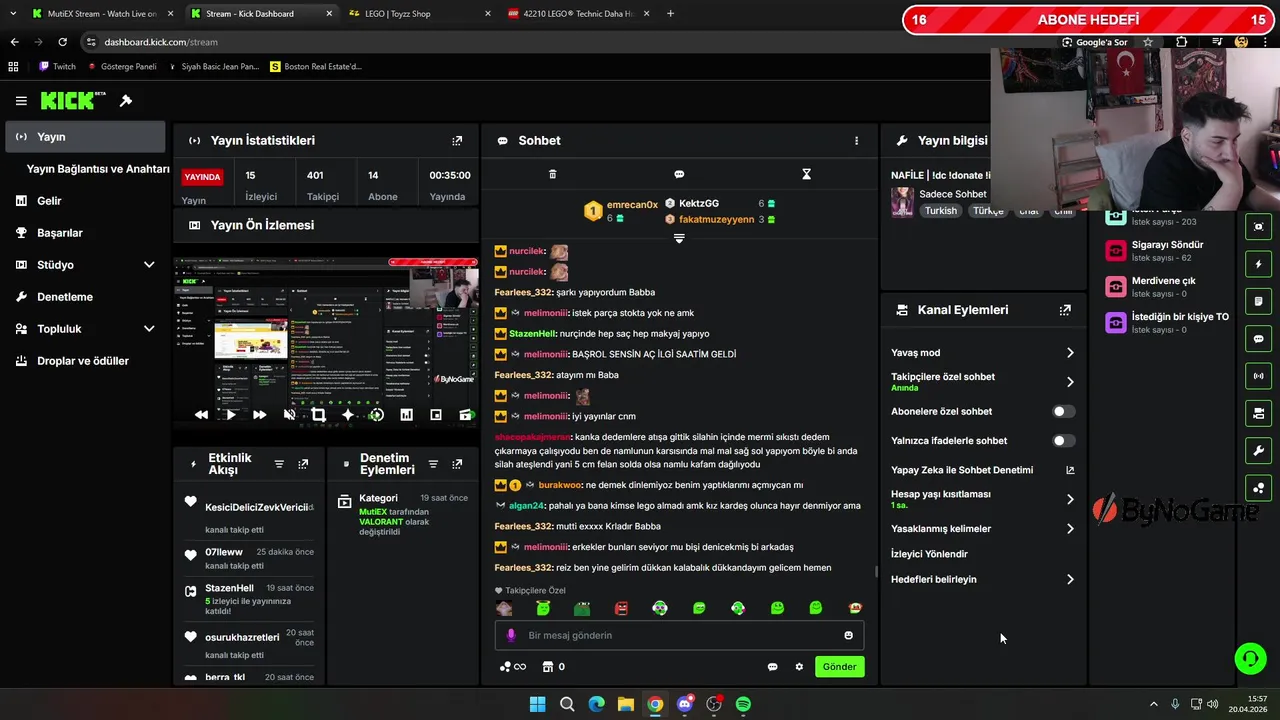
Task: Open Gelir in the sidebar
Action: pos(85,201)
